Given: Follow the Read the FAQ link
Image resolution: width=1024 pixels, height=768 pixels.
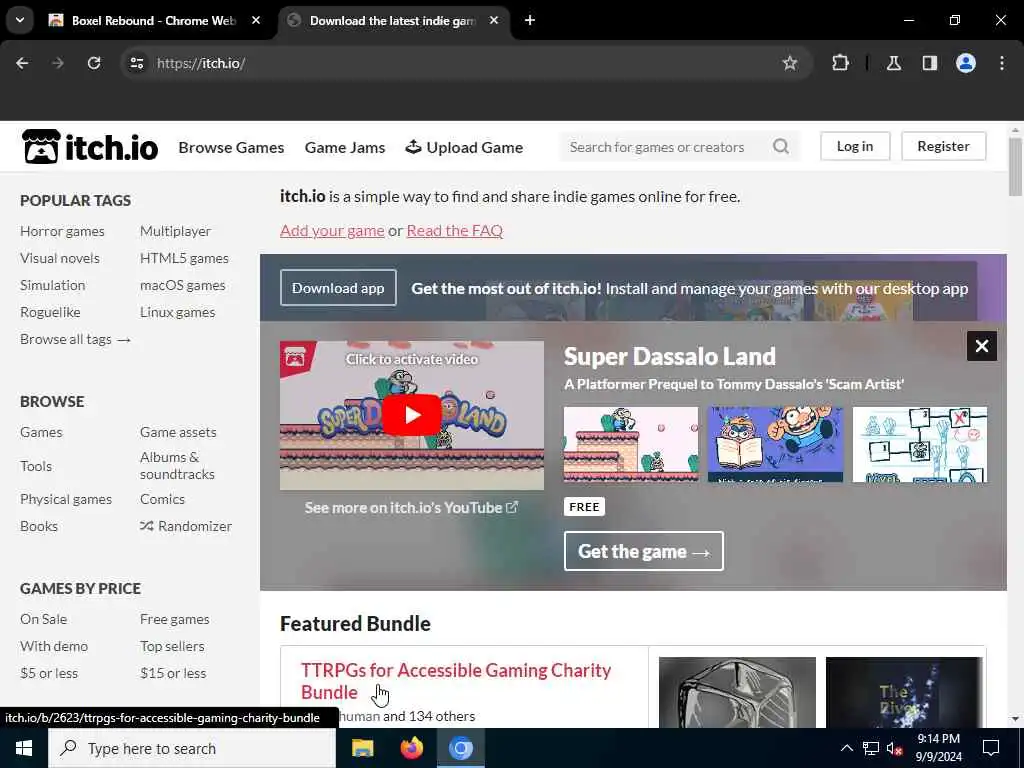Looking at the screenshot, I should 455,231.
